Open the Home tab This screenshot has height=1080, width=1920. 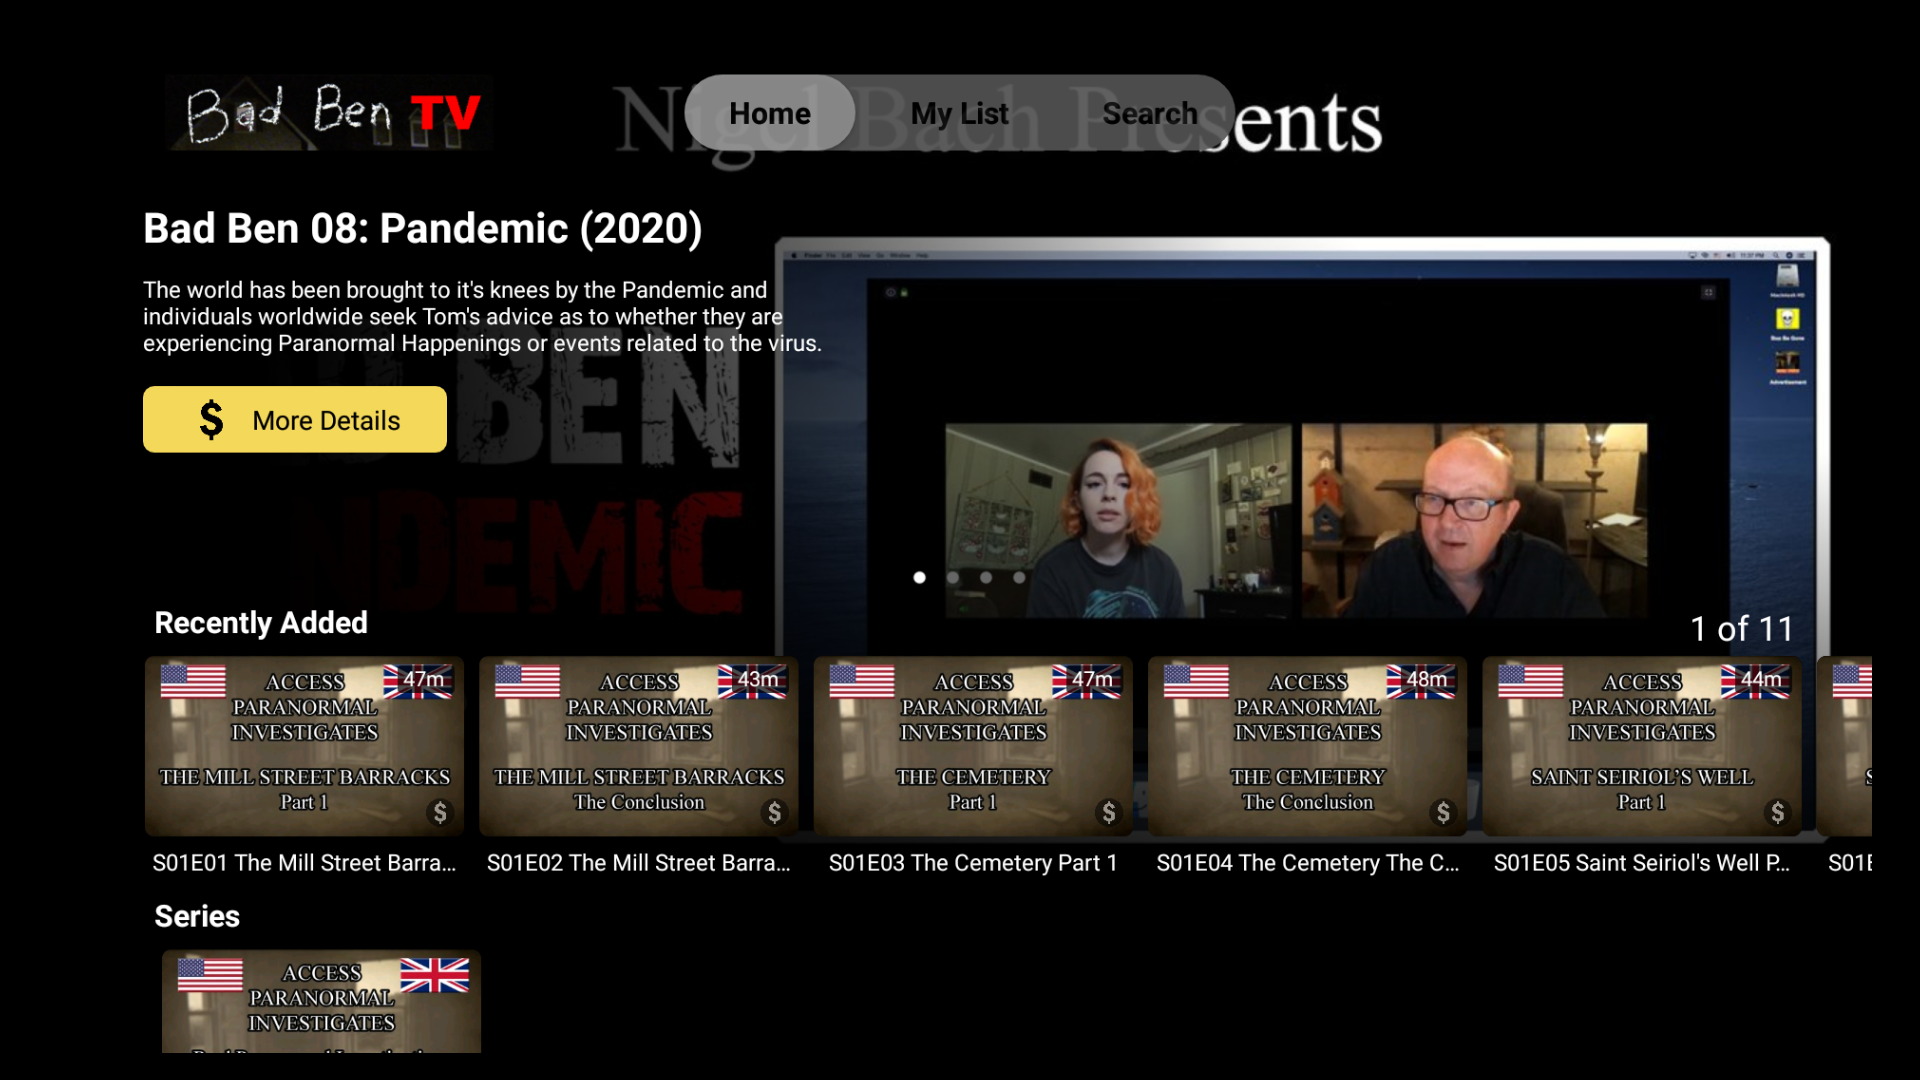(769, 113)
